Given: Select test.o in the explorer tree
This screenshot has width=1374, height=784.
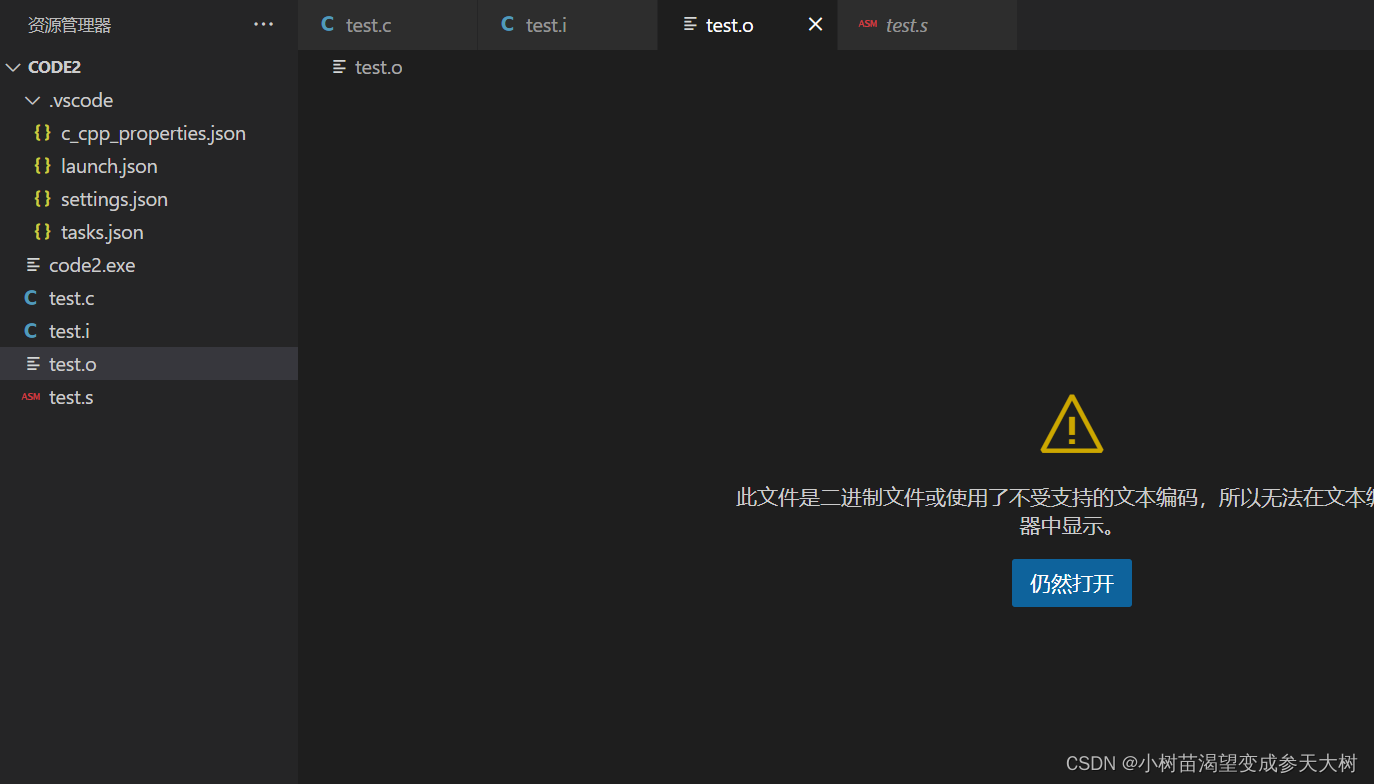Looking at the screenshot, I should point(149,364).
